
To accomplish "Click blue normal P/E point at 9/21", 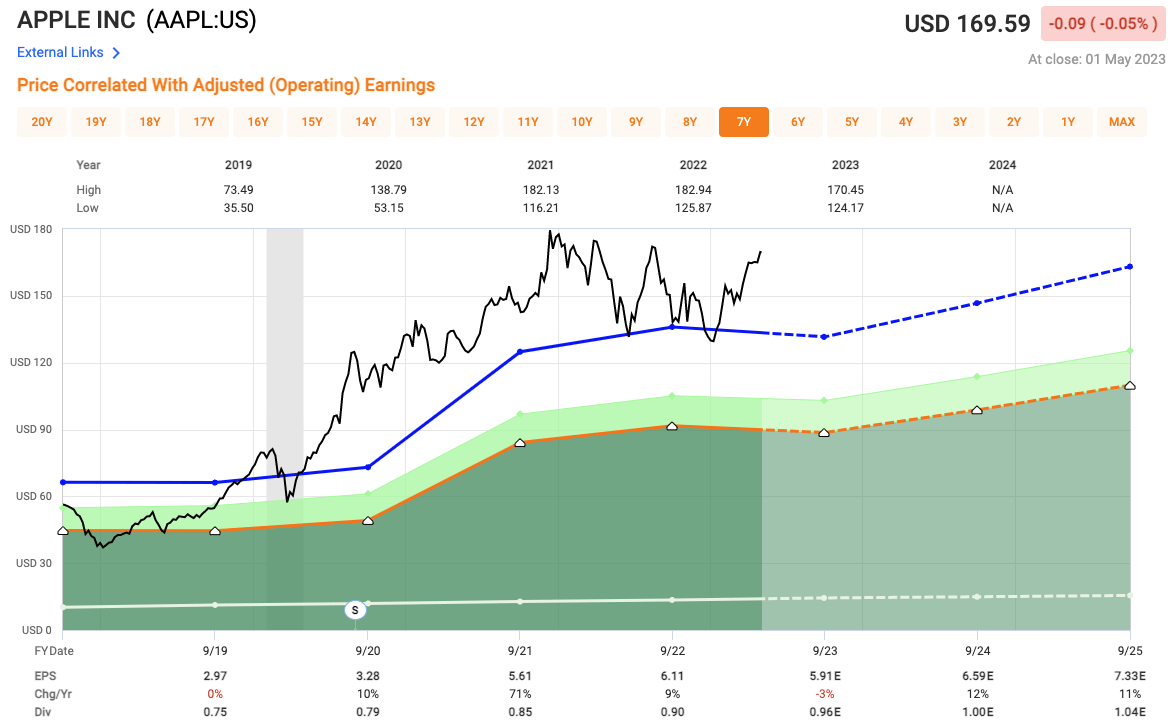I will (520, 351).
